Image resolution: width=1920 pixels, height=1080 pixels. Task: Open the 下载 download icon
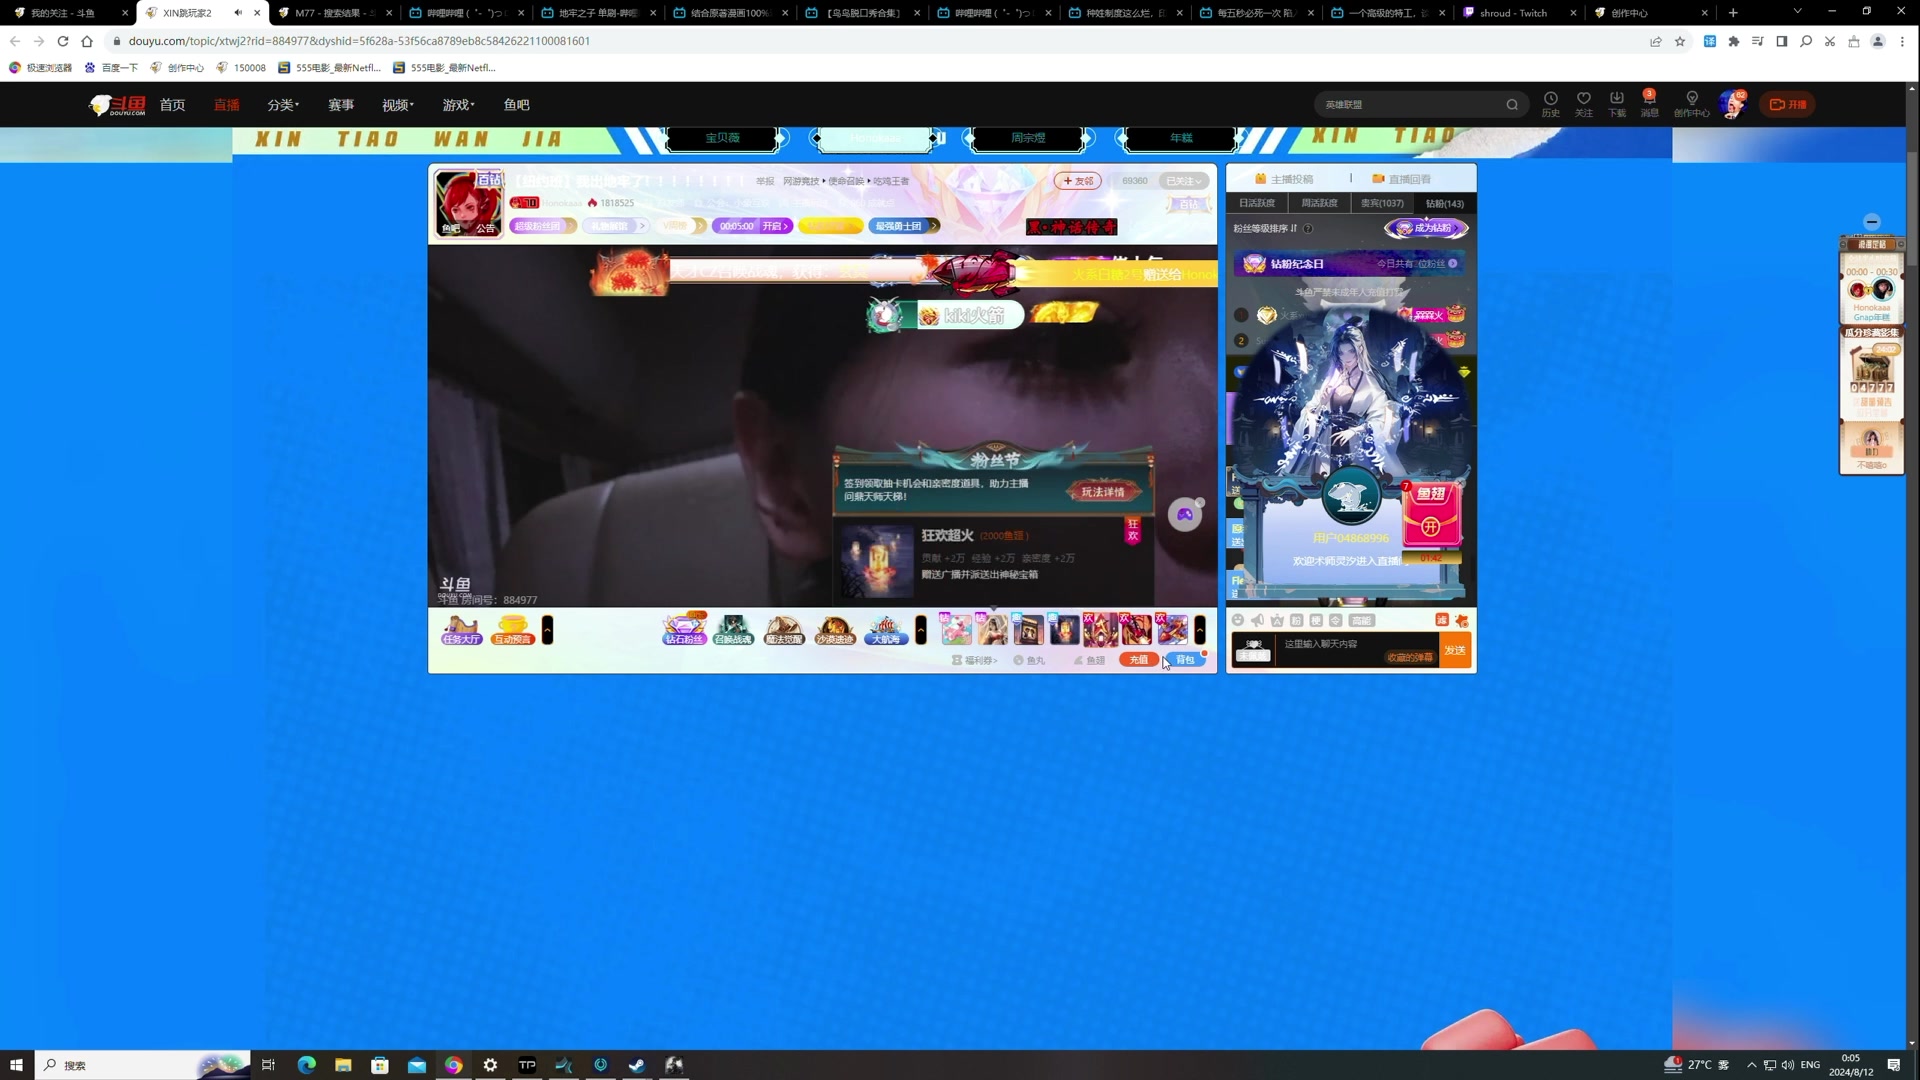pos(1616,99)
